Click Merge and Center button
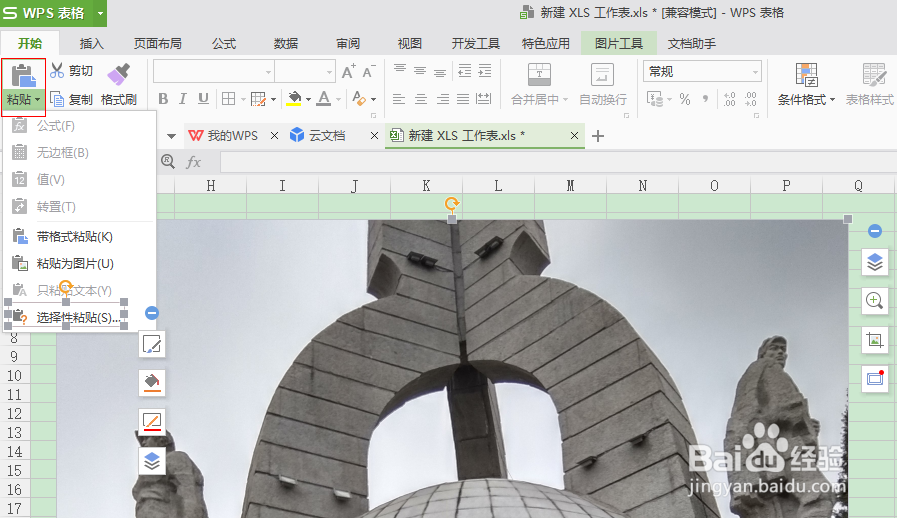 539,85
